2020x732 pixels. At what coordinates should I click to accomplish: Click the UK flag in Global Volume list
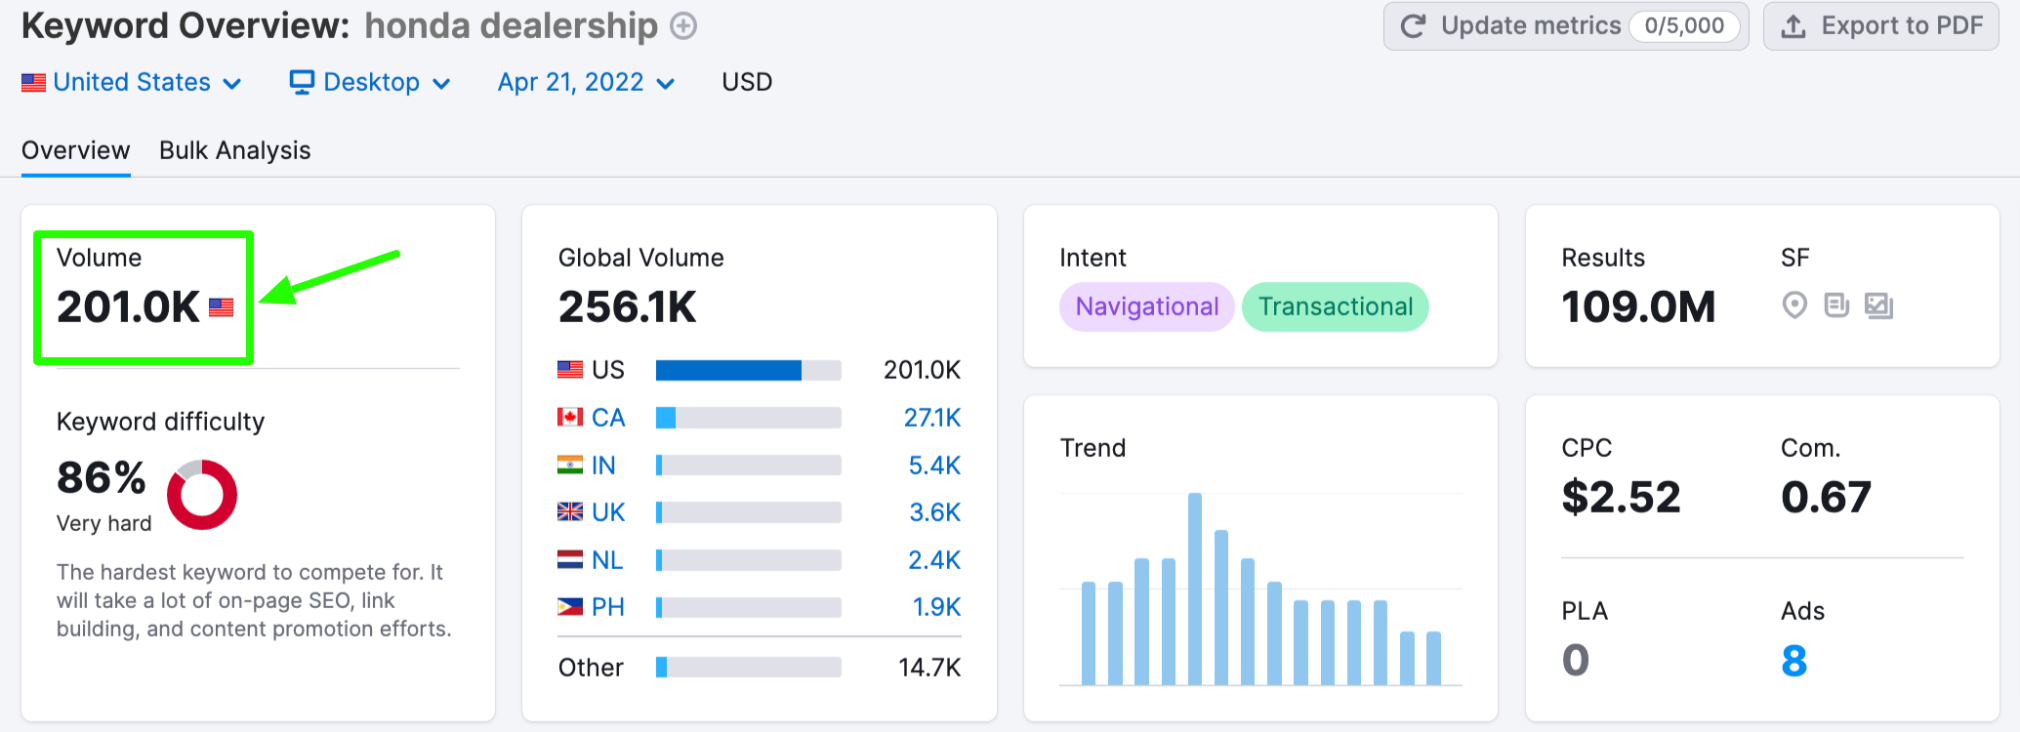click(570, 512)
